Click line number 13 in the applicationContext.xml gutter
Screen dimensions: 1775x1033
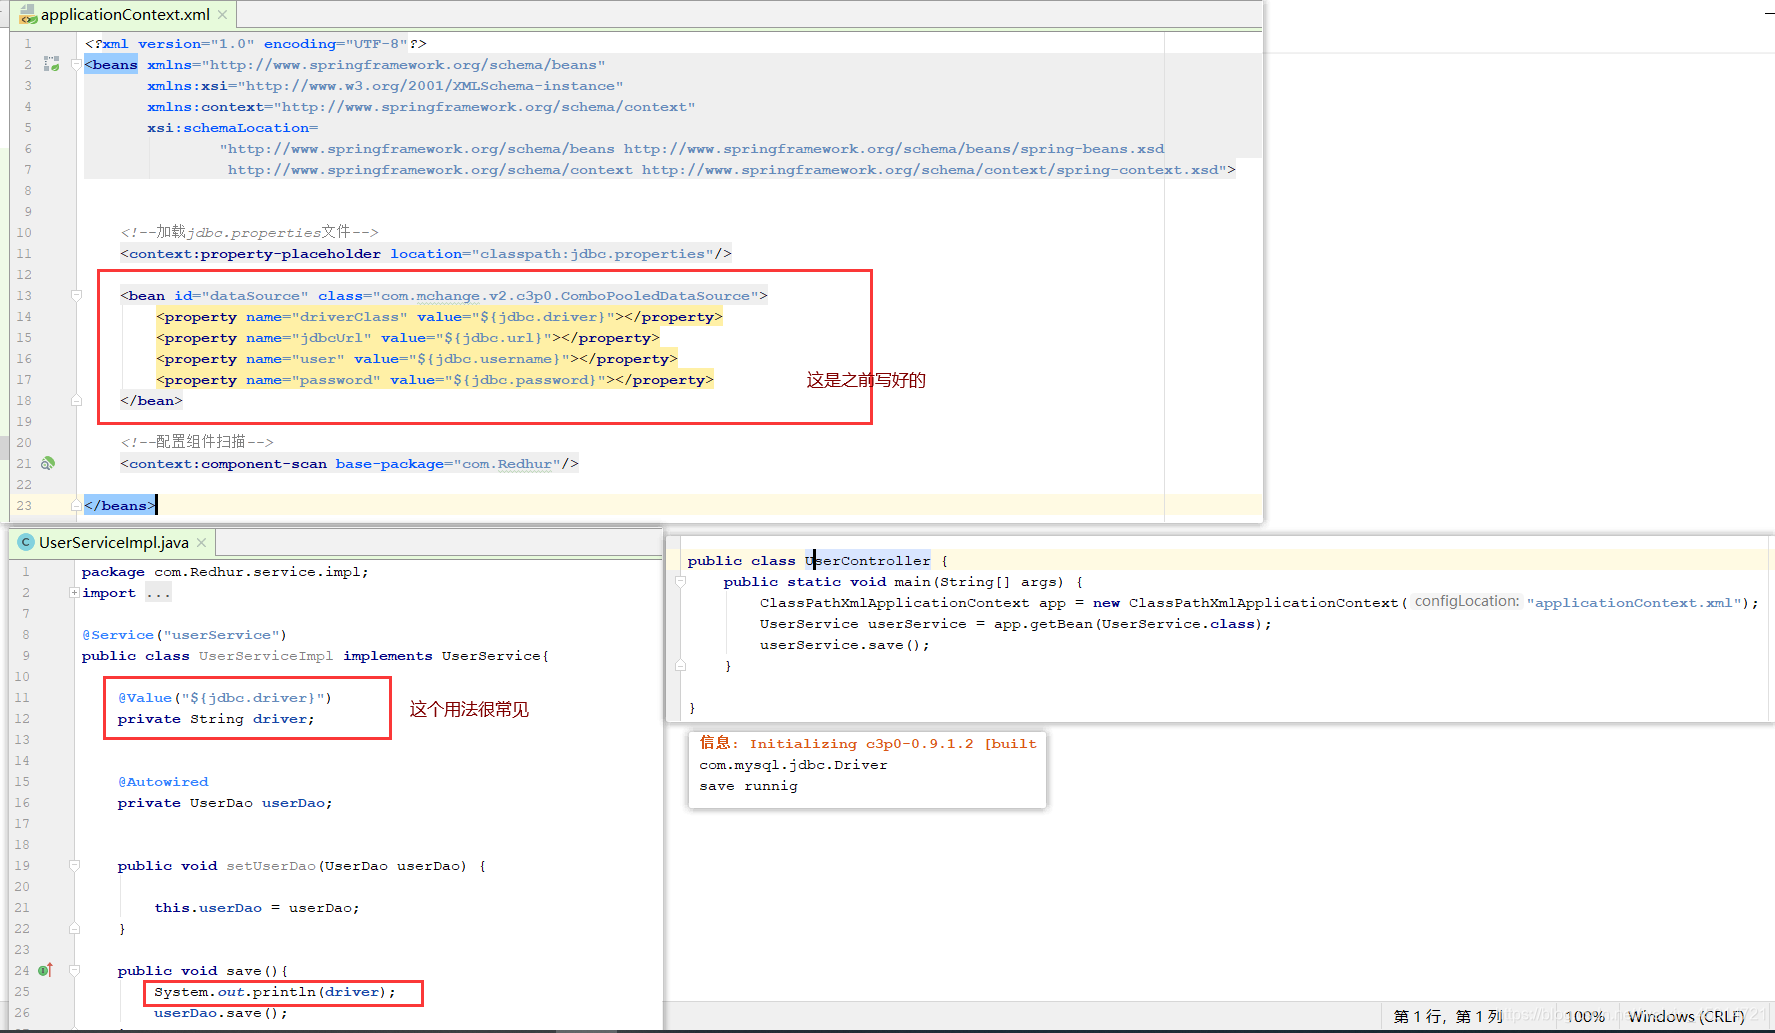click(x=23, y=295)
